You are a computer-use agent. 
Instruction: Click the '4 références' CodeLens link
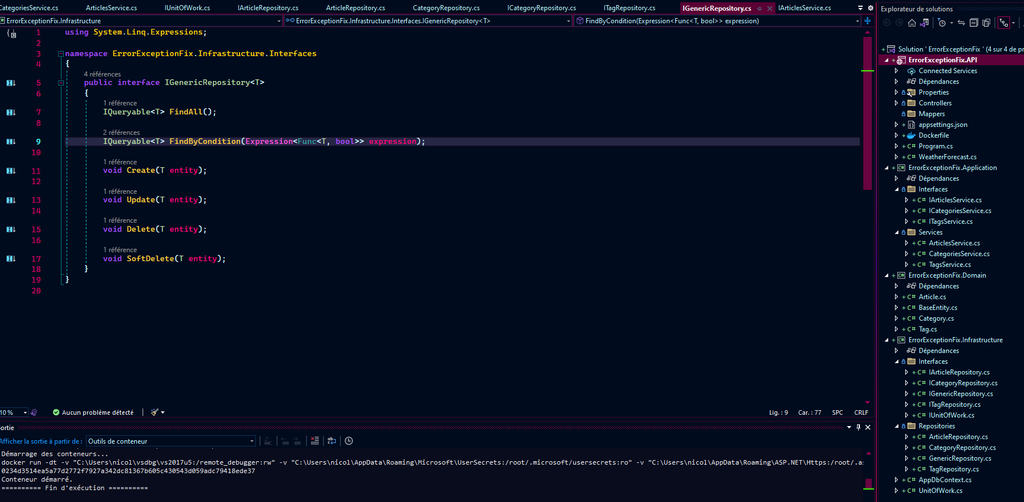click(x=102, y=74)
